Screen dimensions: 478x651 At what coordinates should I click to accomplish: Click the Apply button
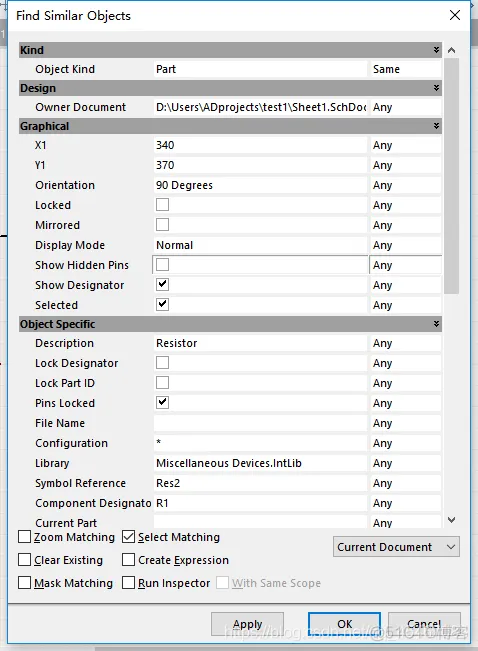tap(248, 624)
